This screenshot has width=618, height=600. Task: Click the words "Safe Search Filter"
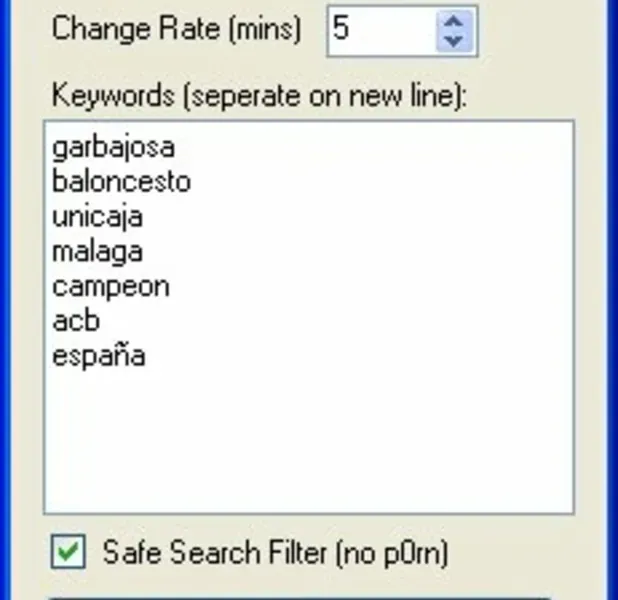(214, 551)
